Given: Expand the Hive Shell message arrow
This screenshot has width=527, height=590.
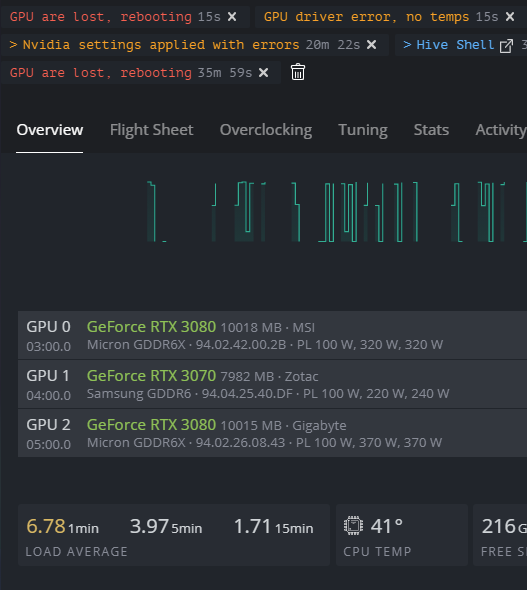Looking at the screenshot, I should click(x=407, y=45).
